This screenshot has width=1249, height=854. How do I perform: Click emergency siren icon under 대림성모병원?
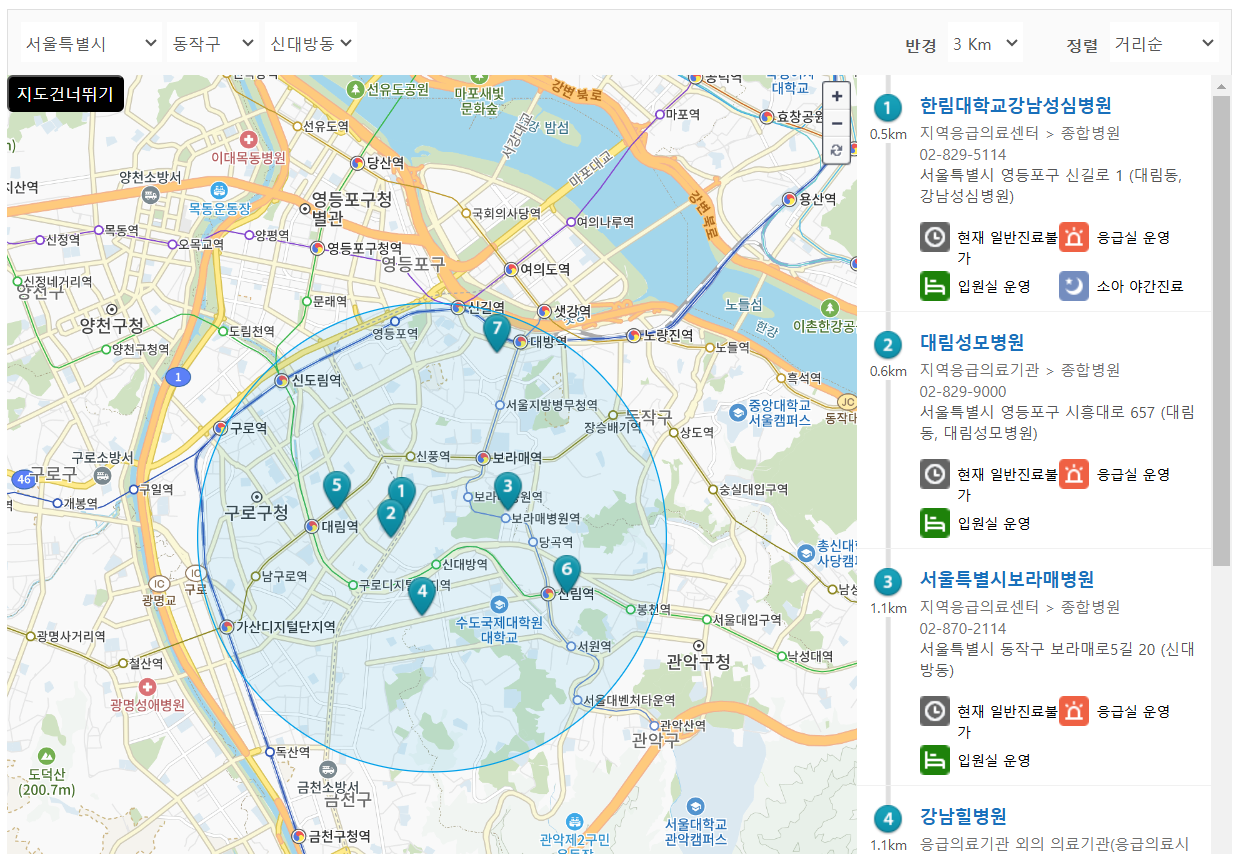click(1074, 475)
